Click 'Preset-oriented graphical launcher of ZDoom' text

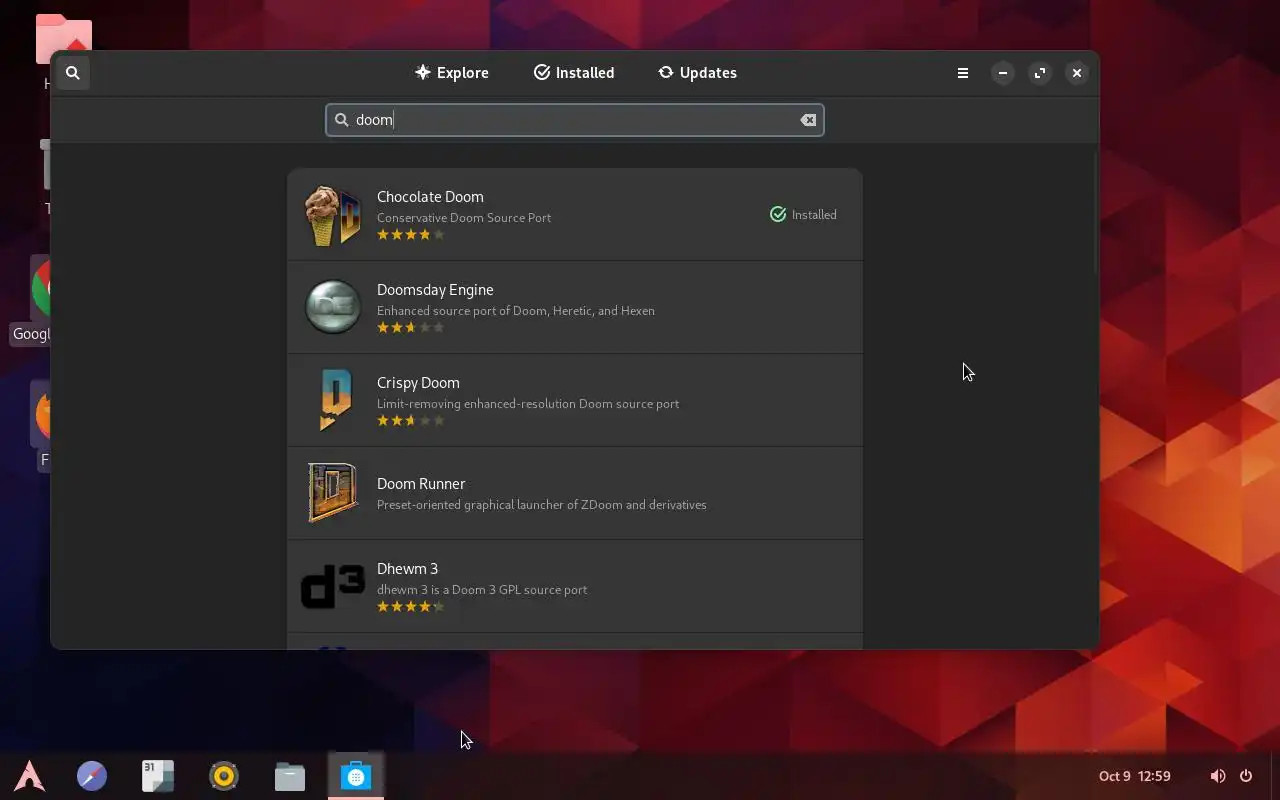[x=500, y=505]
